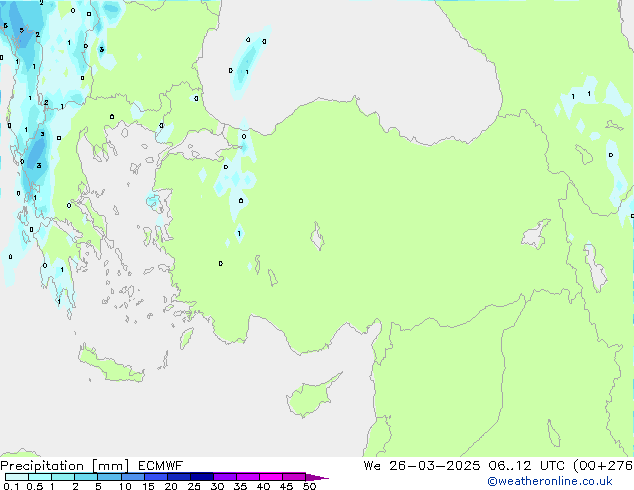634x490 pixels.
Task: Click the 25–30 mm navy legend swatch
Action: point(202,477)
